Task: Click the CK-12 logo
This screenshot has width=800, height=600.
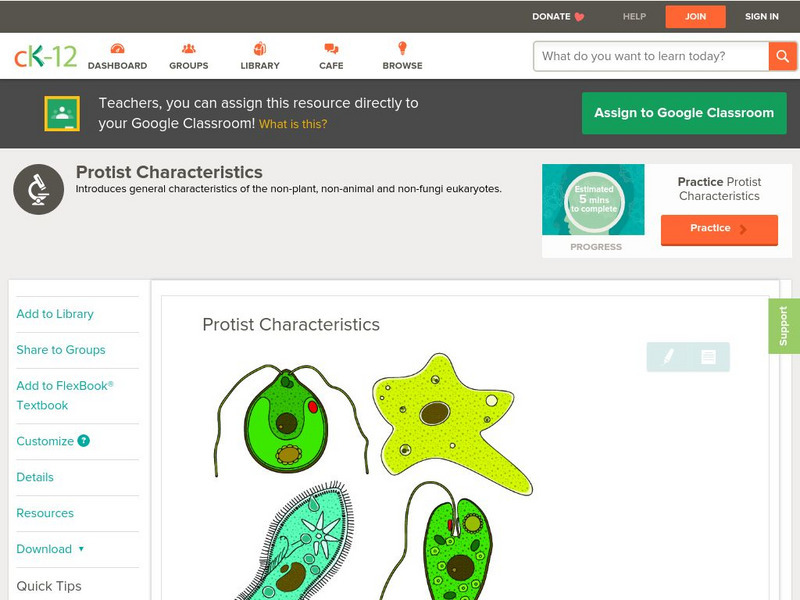Action: pos(45,56)
